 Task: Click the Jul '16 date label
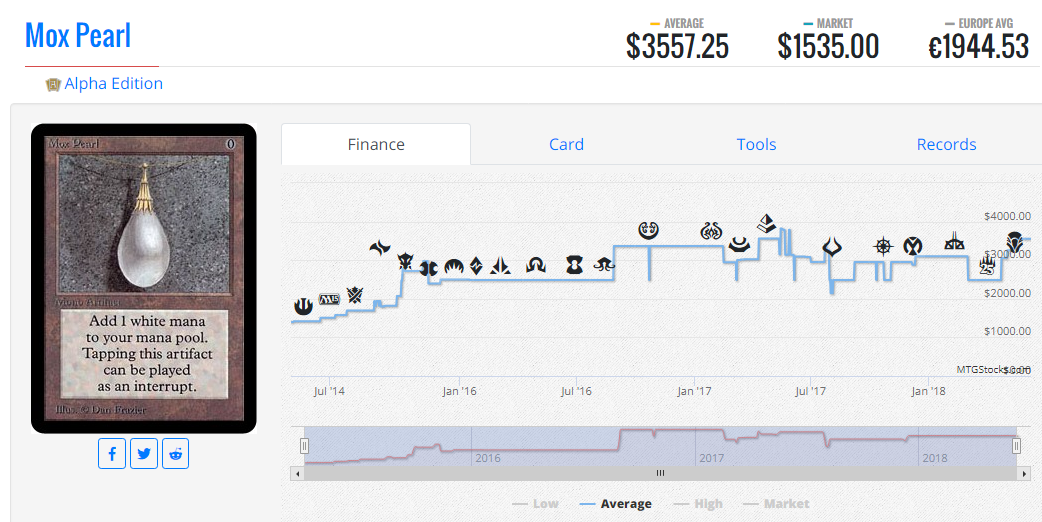576,391
